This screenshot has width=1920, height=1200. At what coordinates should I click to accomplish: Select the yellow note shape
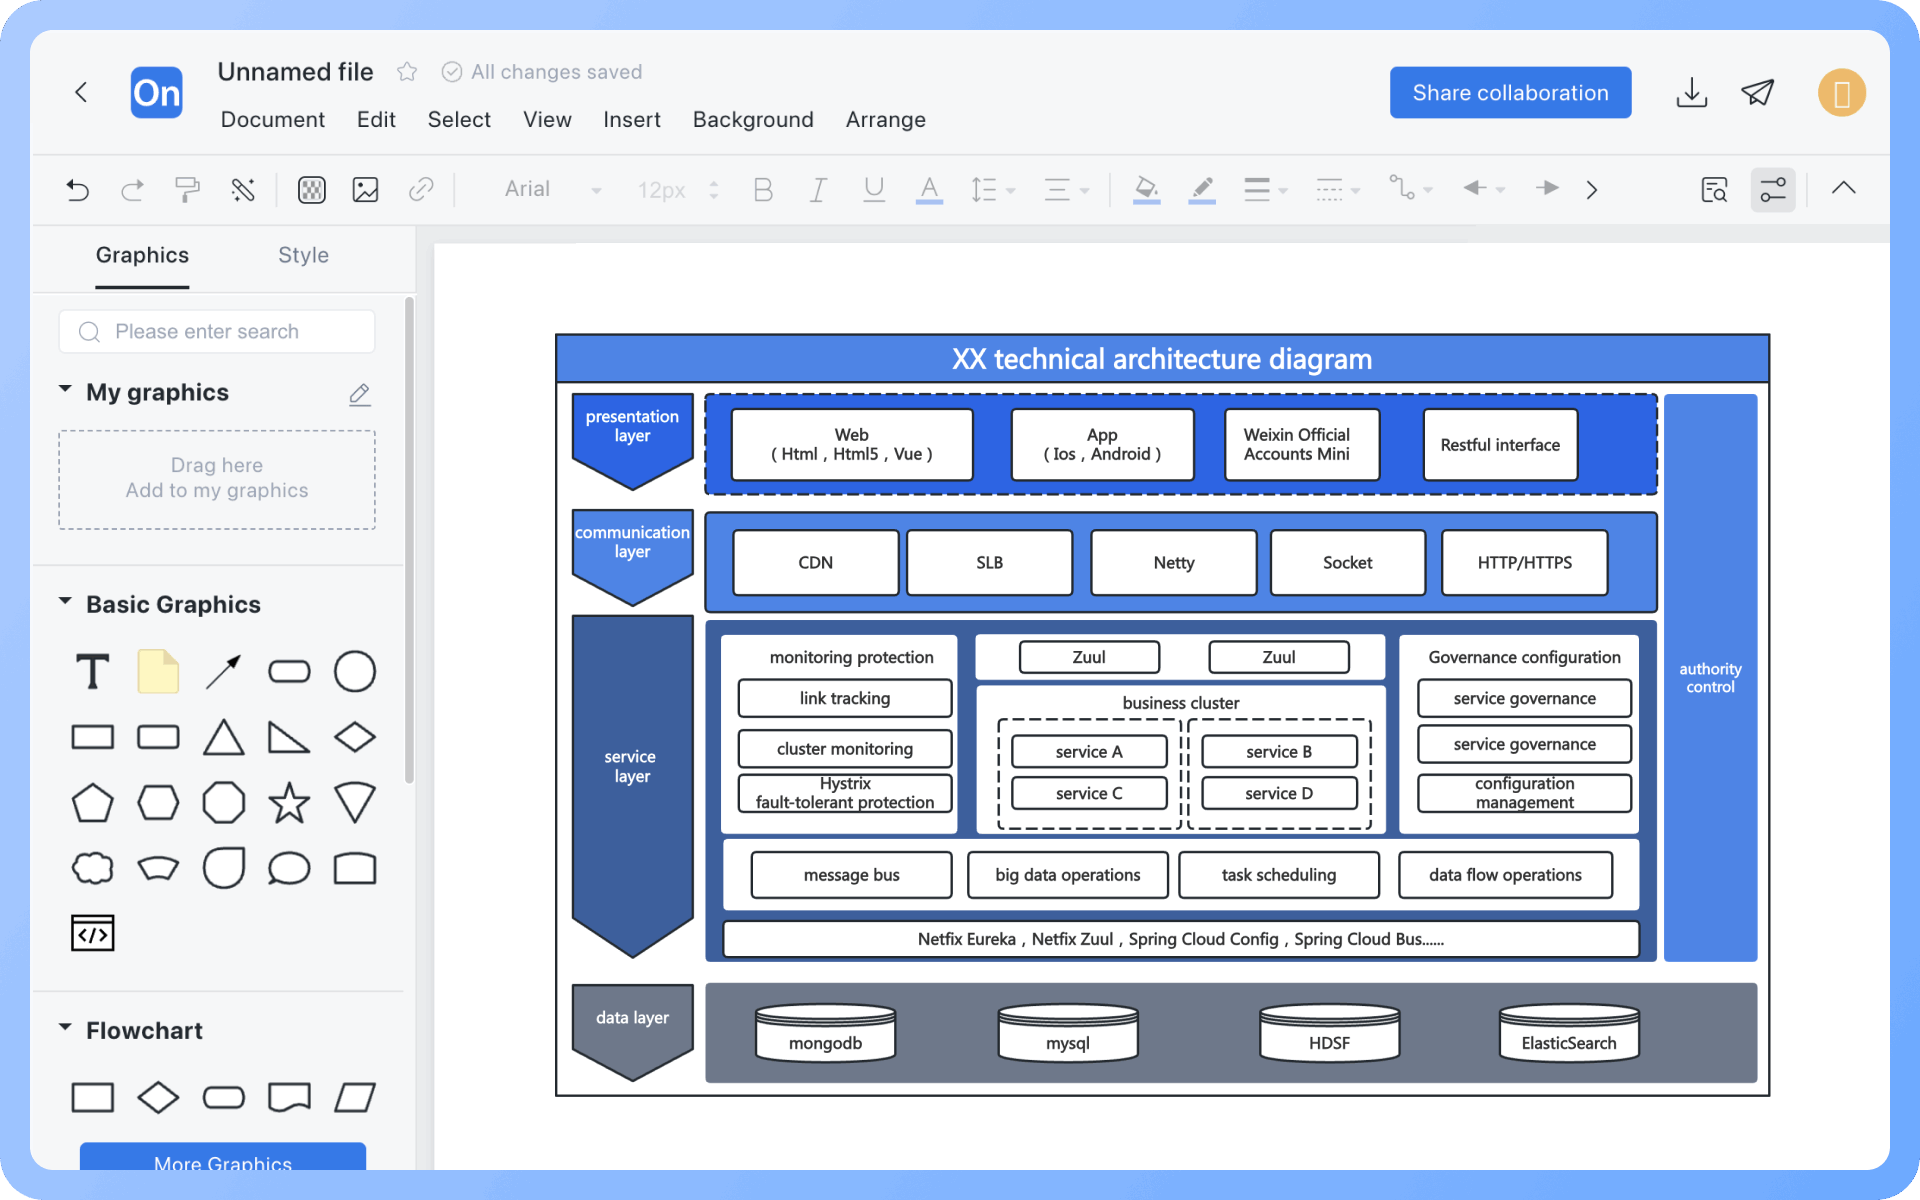pyautogui.click(x=158, y=671)
